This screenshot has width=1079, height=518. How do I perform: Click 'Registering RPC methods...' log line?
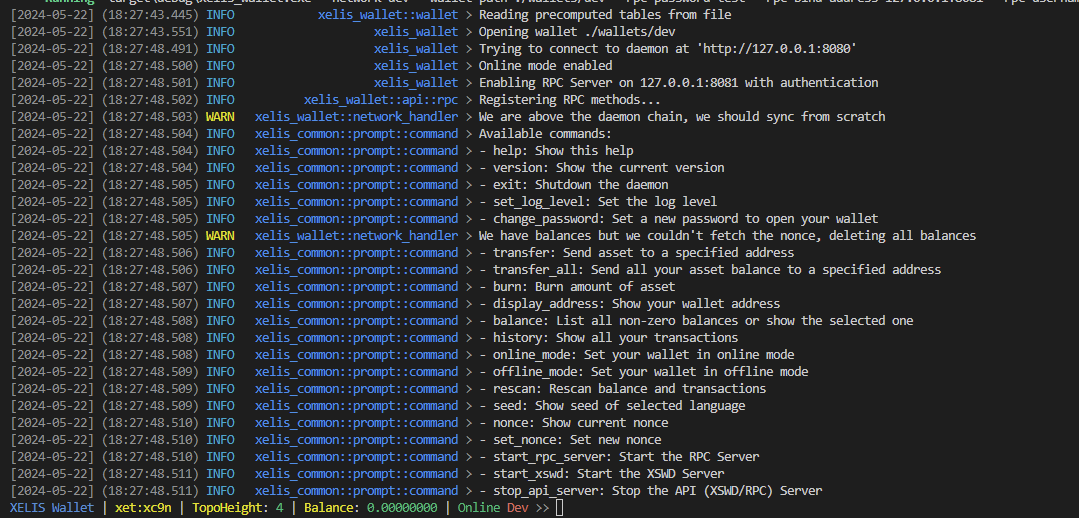pyautogui.click(x=570, y=100)
